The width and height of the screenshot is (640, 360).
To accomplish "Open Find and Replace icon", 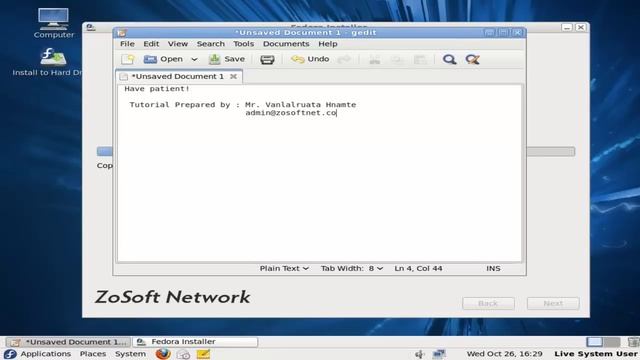I will [x=473, y=60].
